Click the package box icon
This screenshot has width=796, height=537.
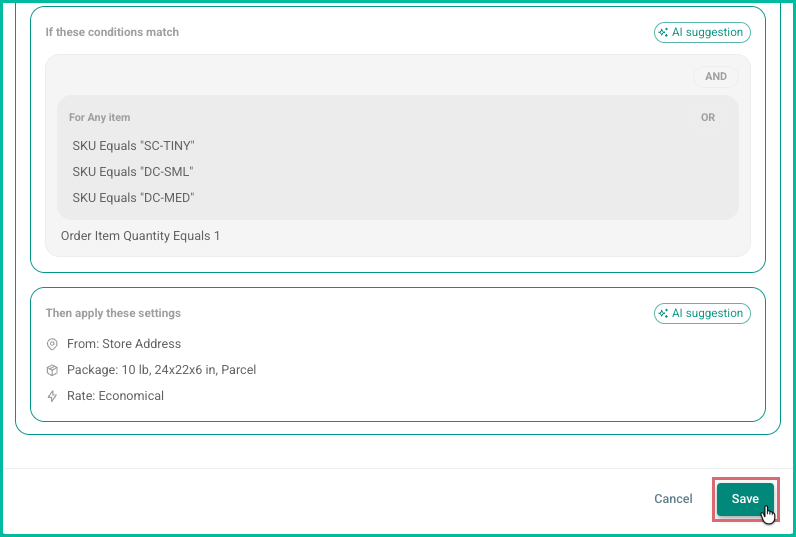click(52, 370)
